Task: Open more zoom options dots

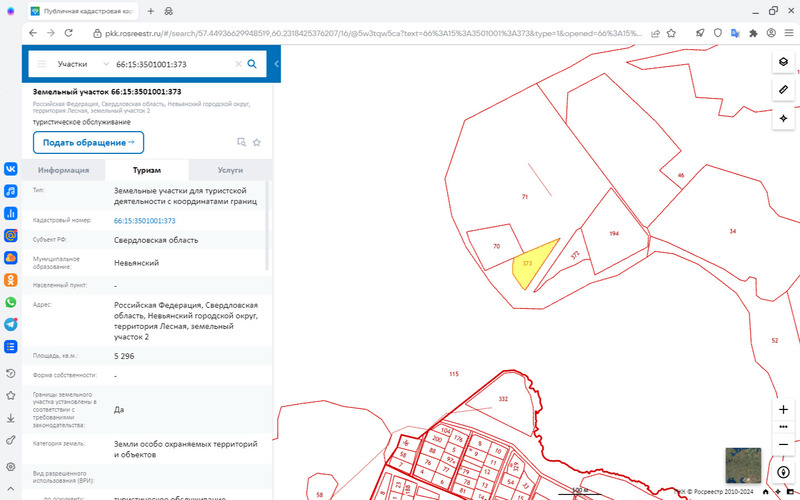Action: pos(783,427)
